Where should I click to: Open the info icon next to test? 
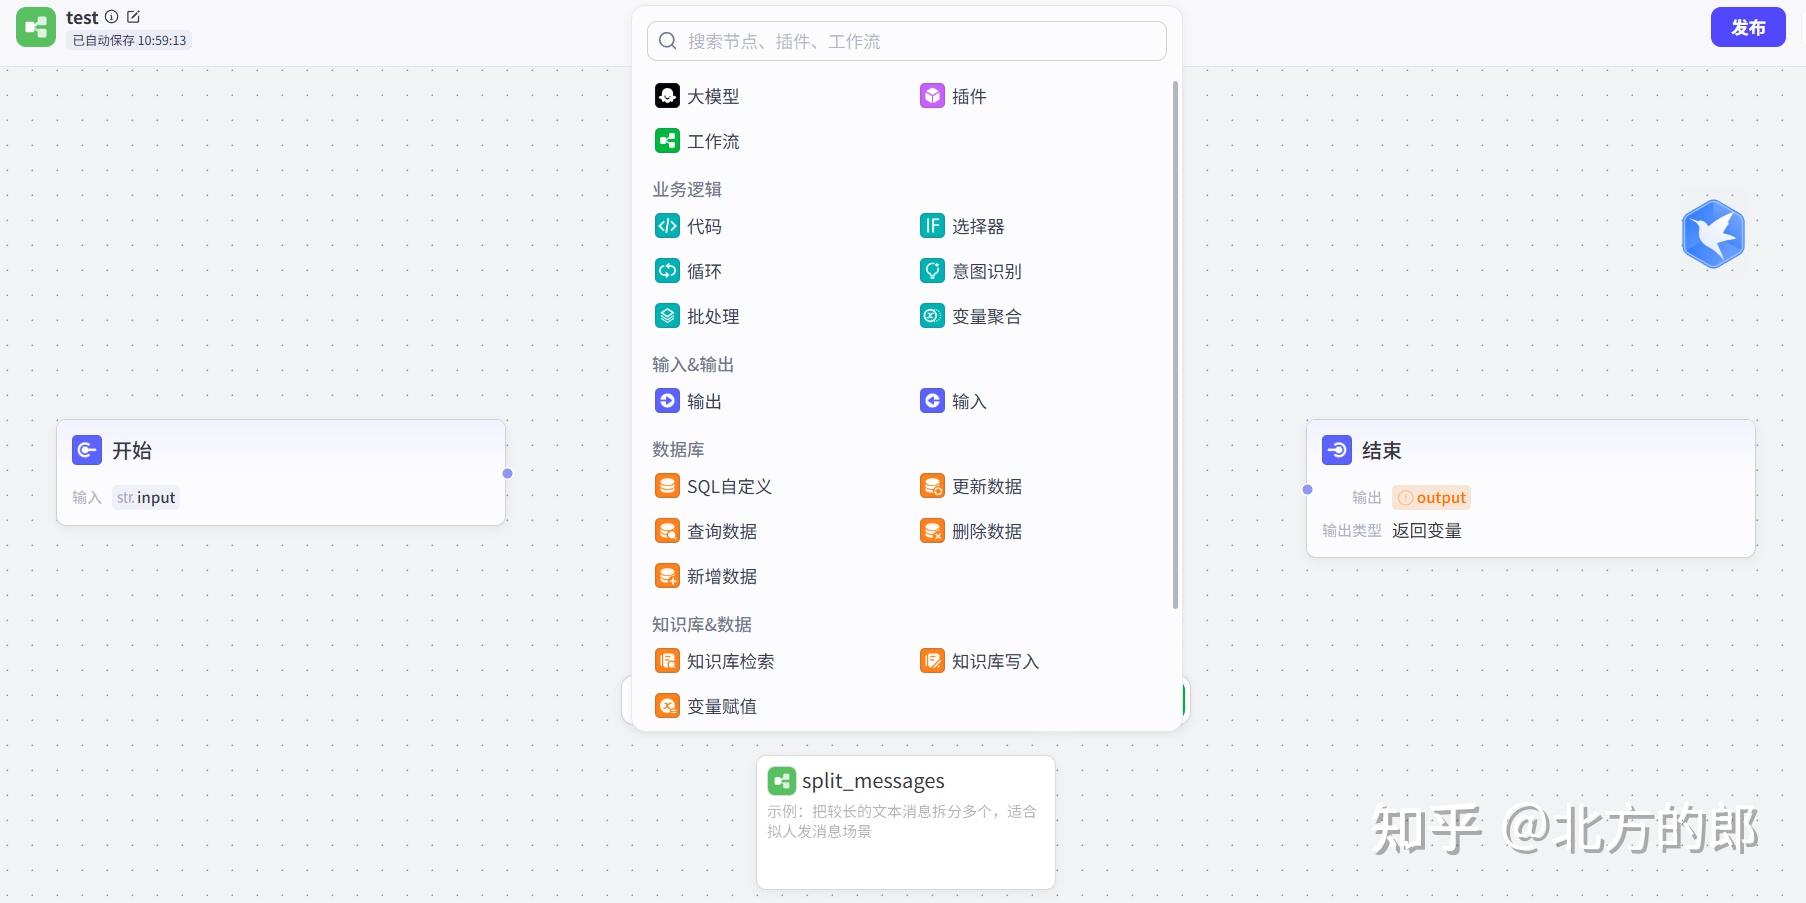click(x=112, y=17)
